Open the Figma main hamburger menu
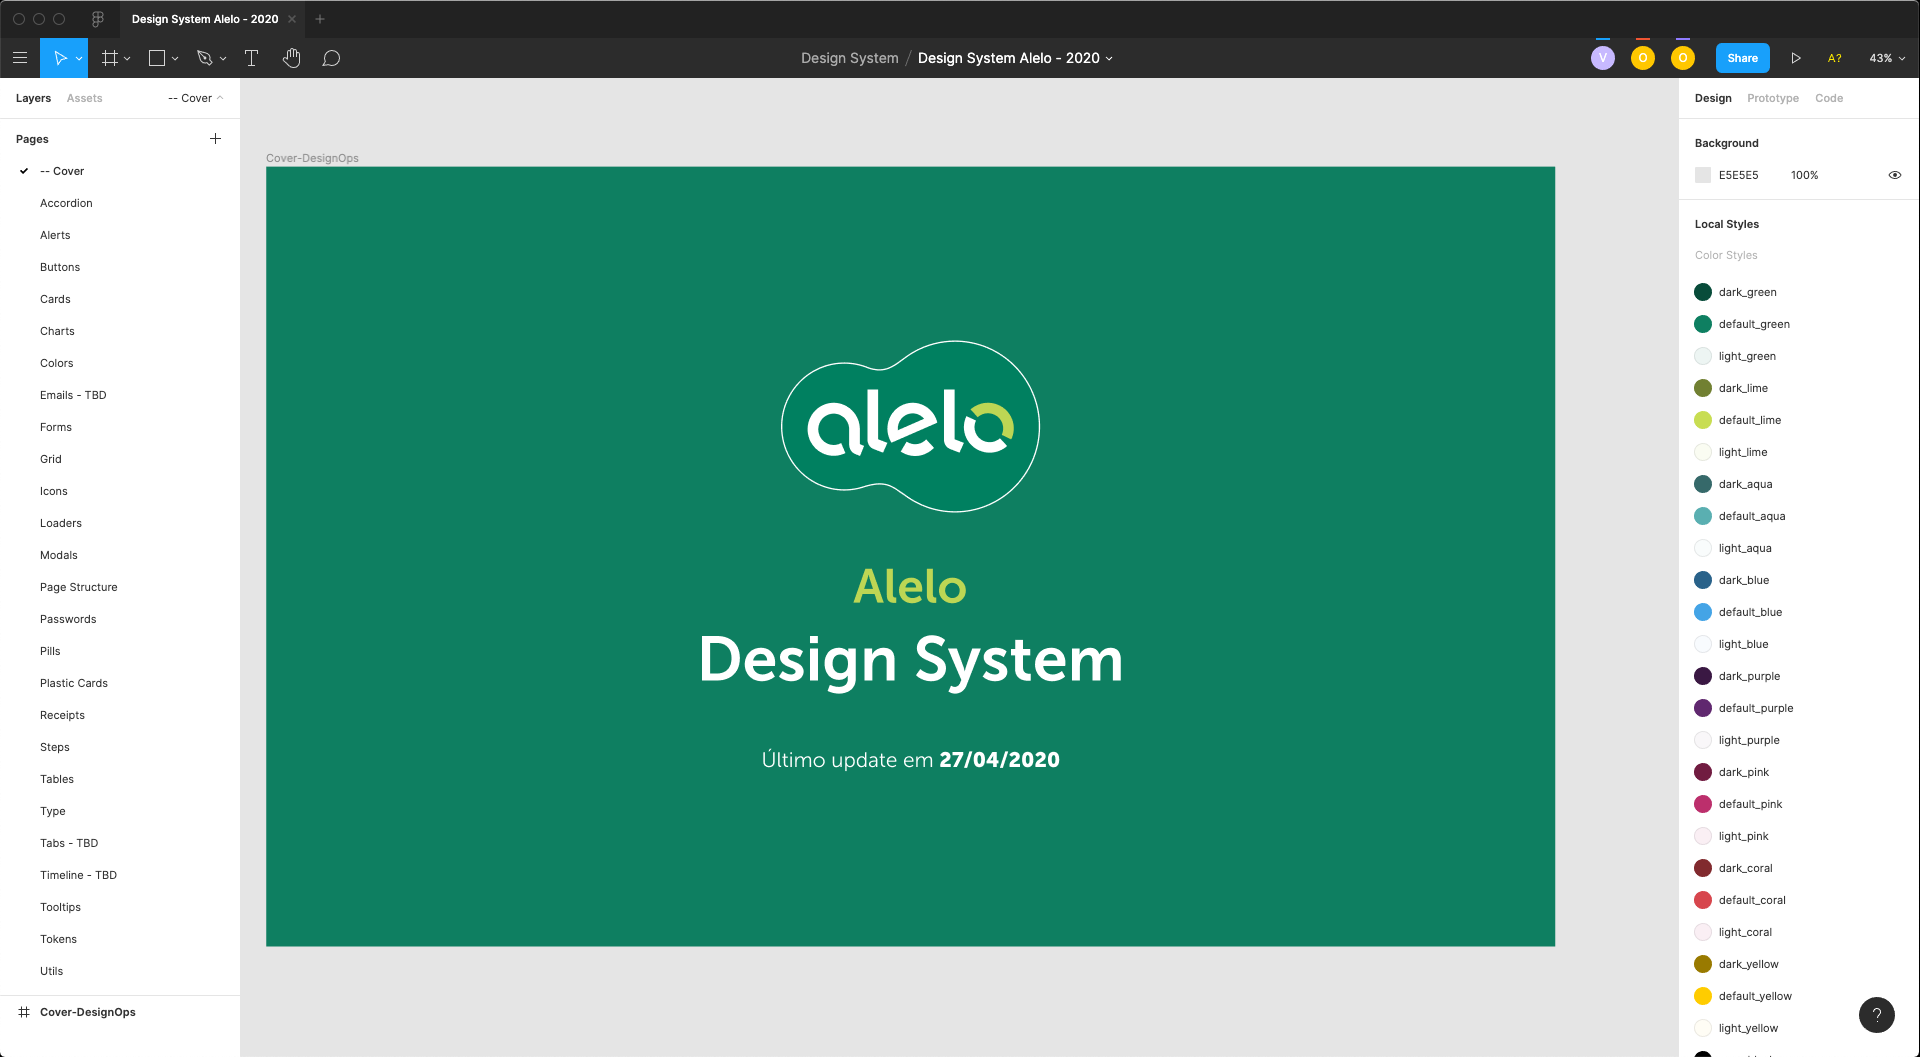 coord(19,58)
